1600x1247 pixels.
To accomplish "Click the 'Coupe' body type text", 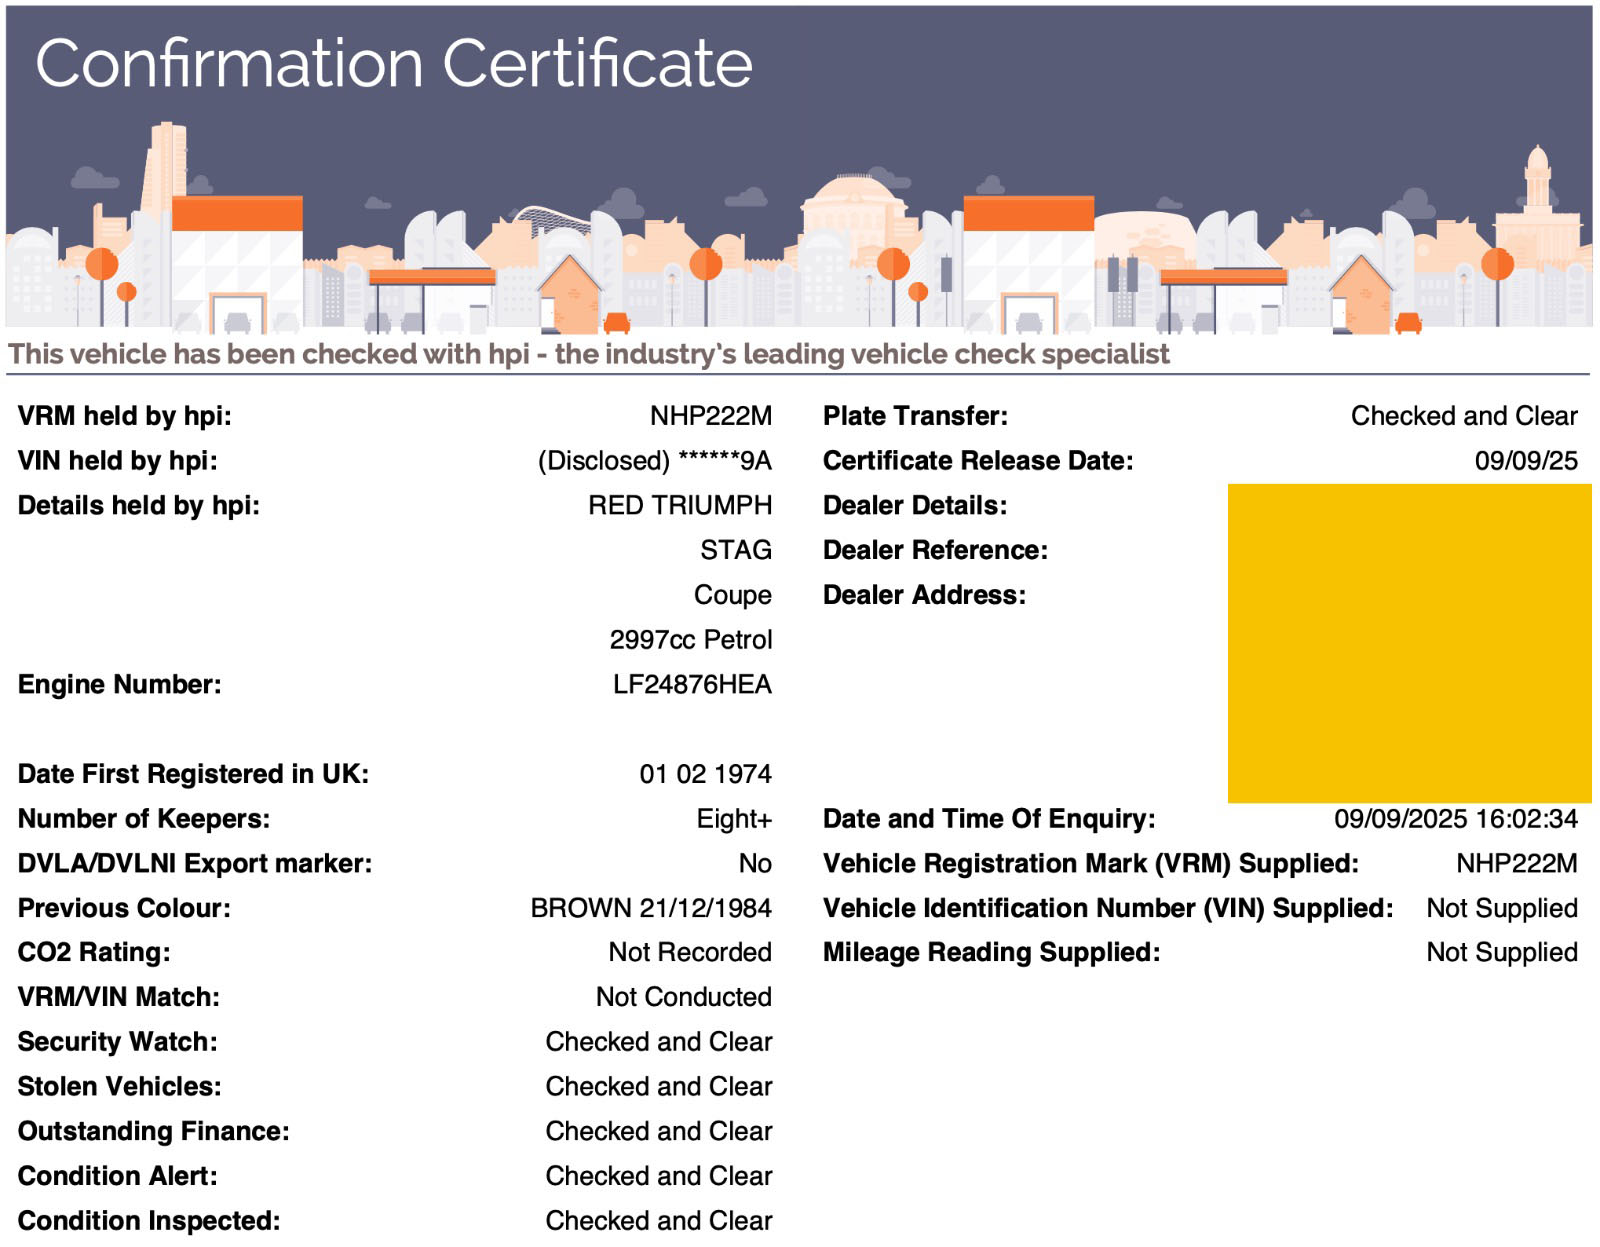I will (733, 595).
